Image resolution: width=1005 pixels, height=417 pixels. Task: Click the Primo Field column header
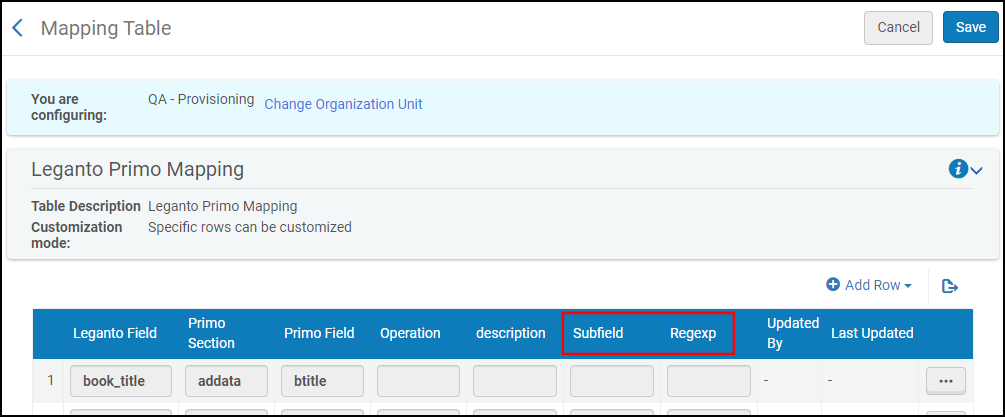[318, 333]
